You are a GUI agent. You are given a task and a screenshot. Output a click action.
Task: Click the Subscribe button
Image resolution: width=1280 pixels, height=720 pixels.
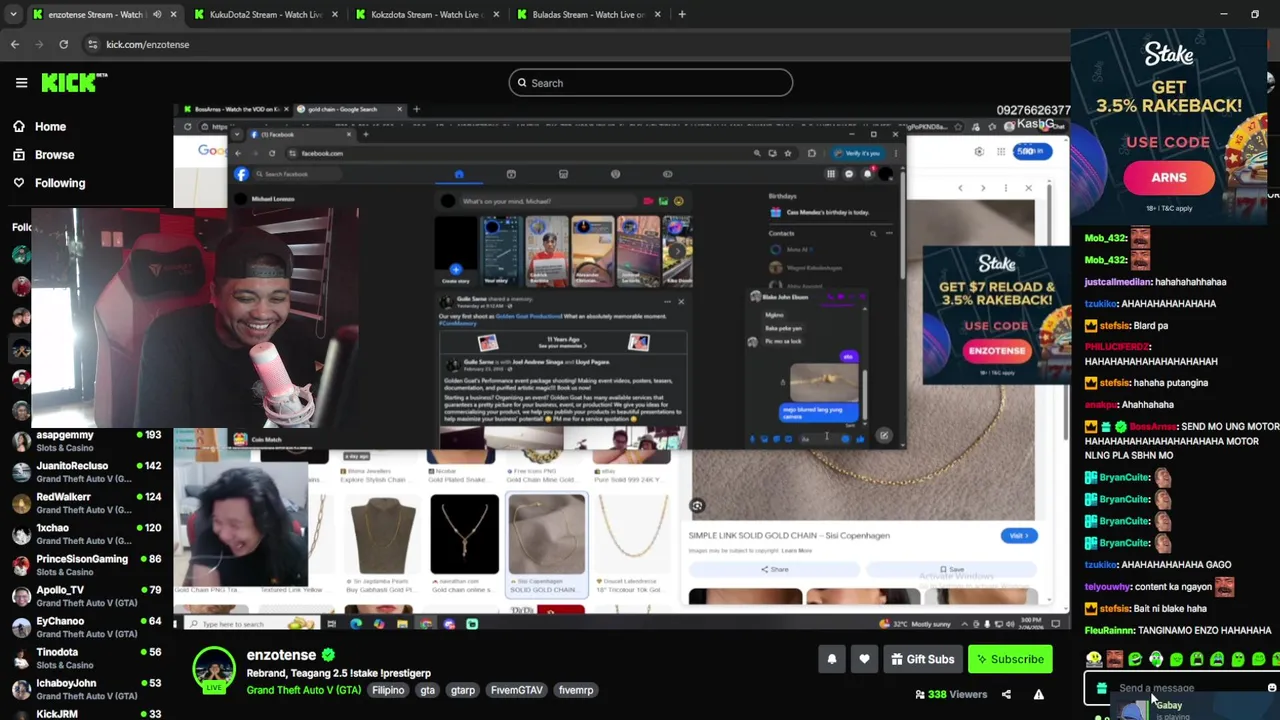pyautogui.click(x=1011, y=659)
